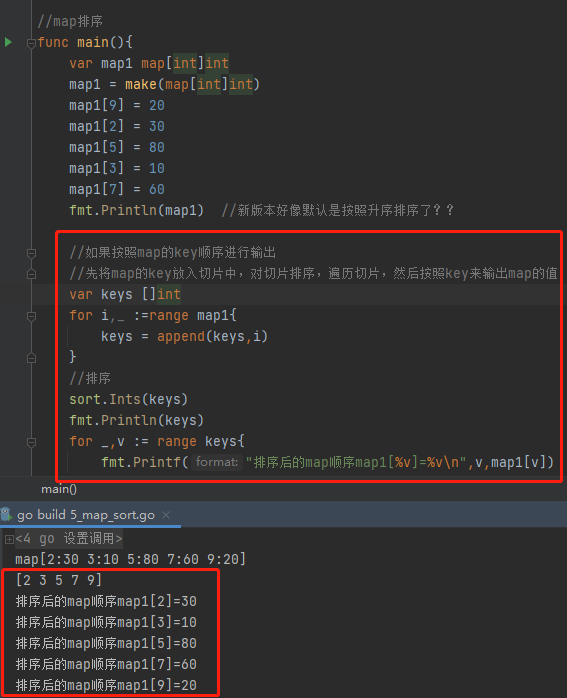
Task: Click the main() breadcrumb
Action: pos(59,489)
